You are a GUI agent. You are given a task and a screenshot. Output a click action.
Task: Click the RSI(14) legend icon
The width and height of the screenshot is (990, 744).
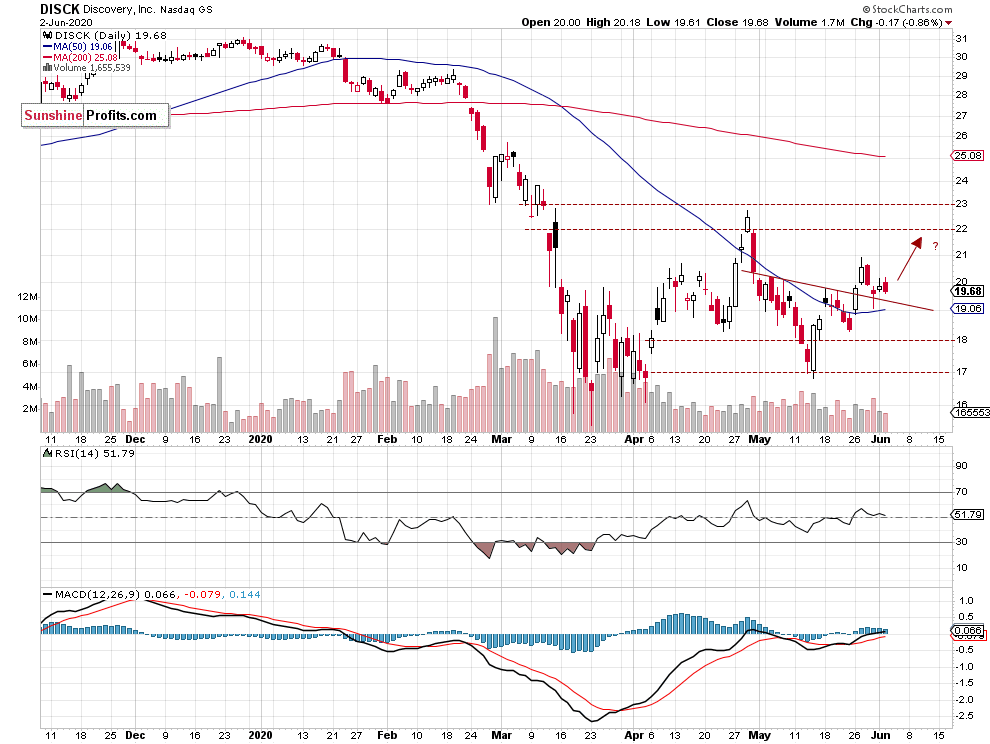[x=47, y=453]
